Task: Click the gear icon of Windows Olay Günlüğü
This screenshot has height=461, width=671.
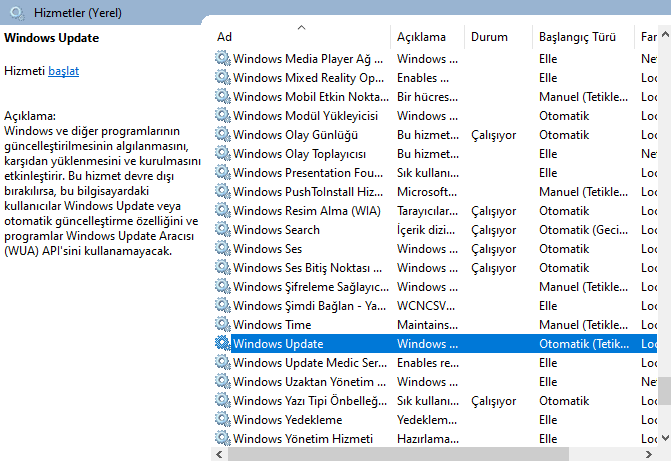Action: pyautogui.click(x=223, y=134)
